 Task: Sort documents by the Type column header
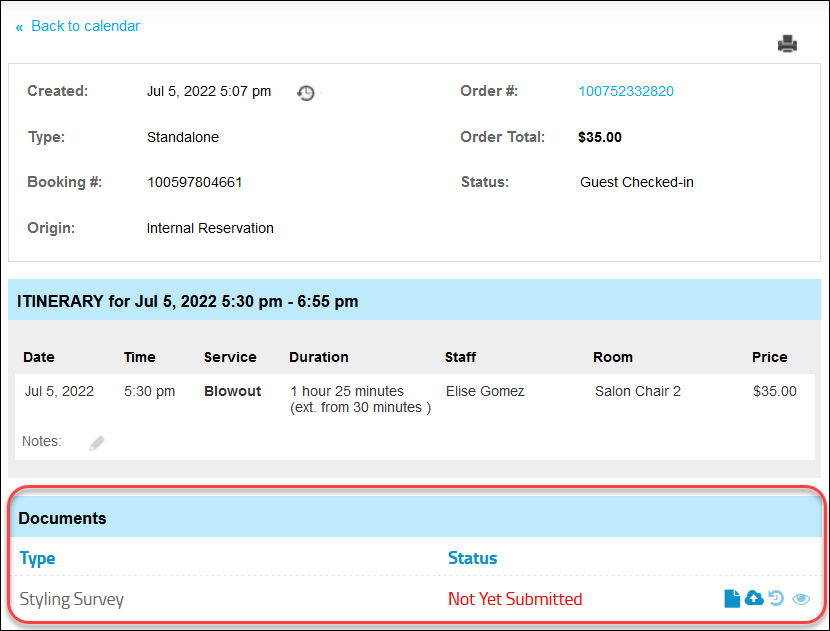click(38, 558)
